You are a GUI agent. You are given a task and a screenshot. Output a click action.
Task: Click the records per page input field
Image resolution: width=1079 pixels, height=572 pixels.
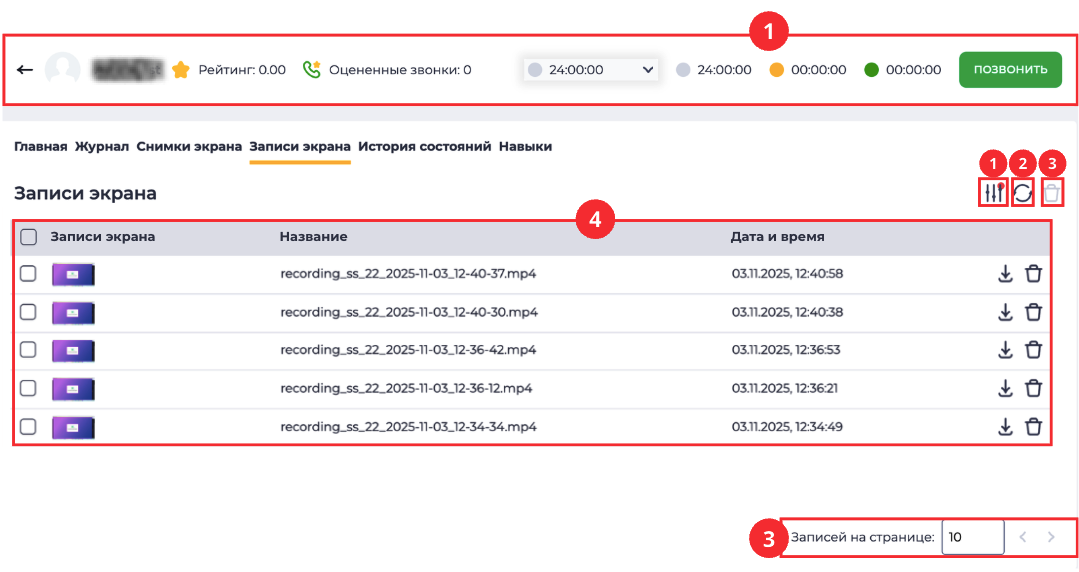point(972,537)
